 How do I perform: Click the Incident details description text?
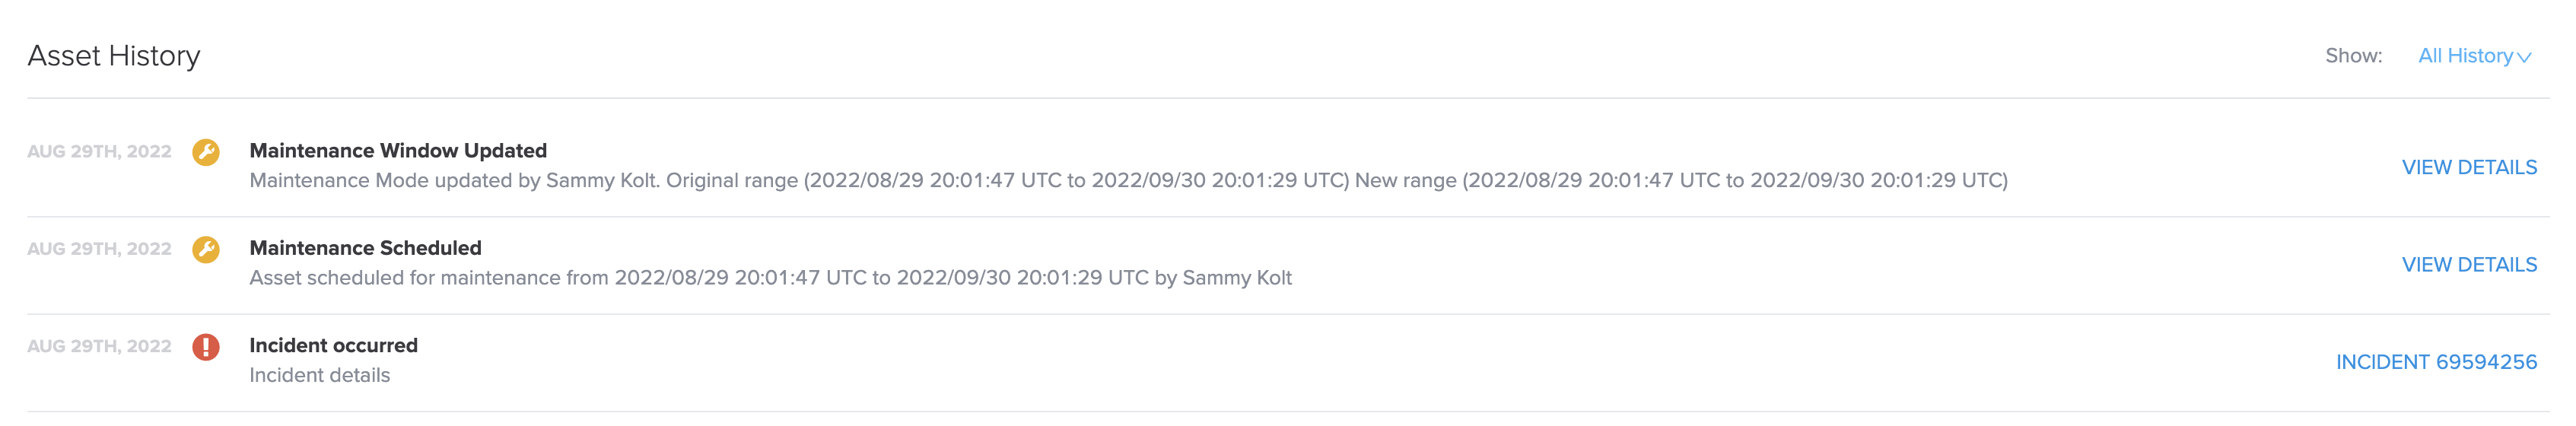pyautogui.click(x=319, y=375)
